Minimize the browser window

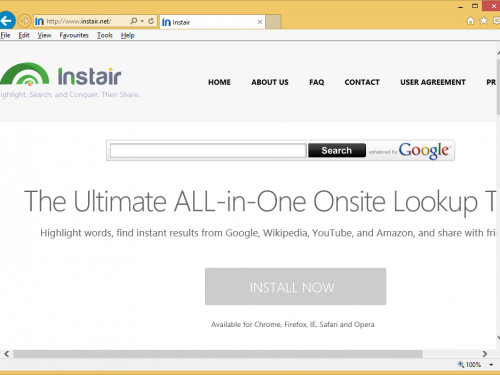[x=461, y=6]
